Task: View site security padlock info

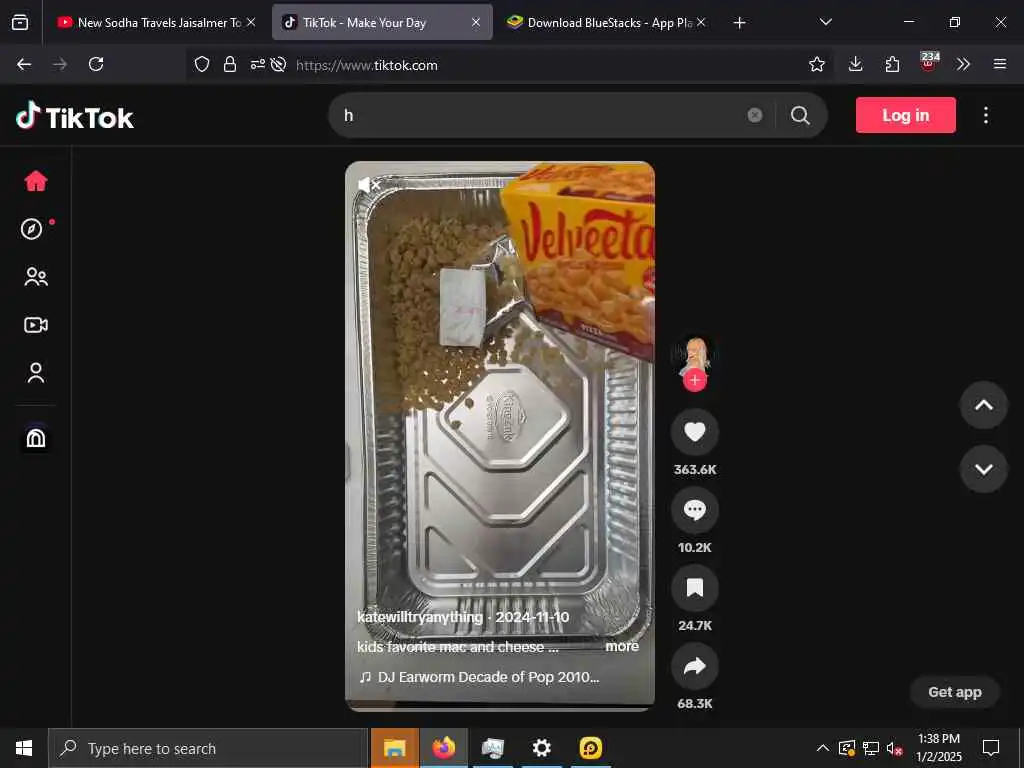Action: [x=229, y=64]
